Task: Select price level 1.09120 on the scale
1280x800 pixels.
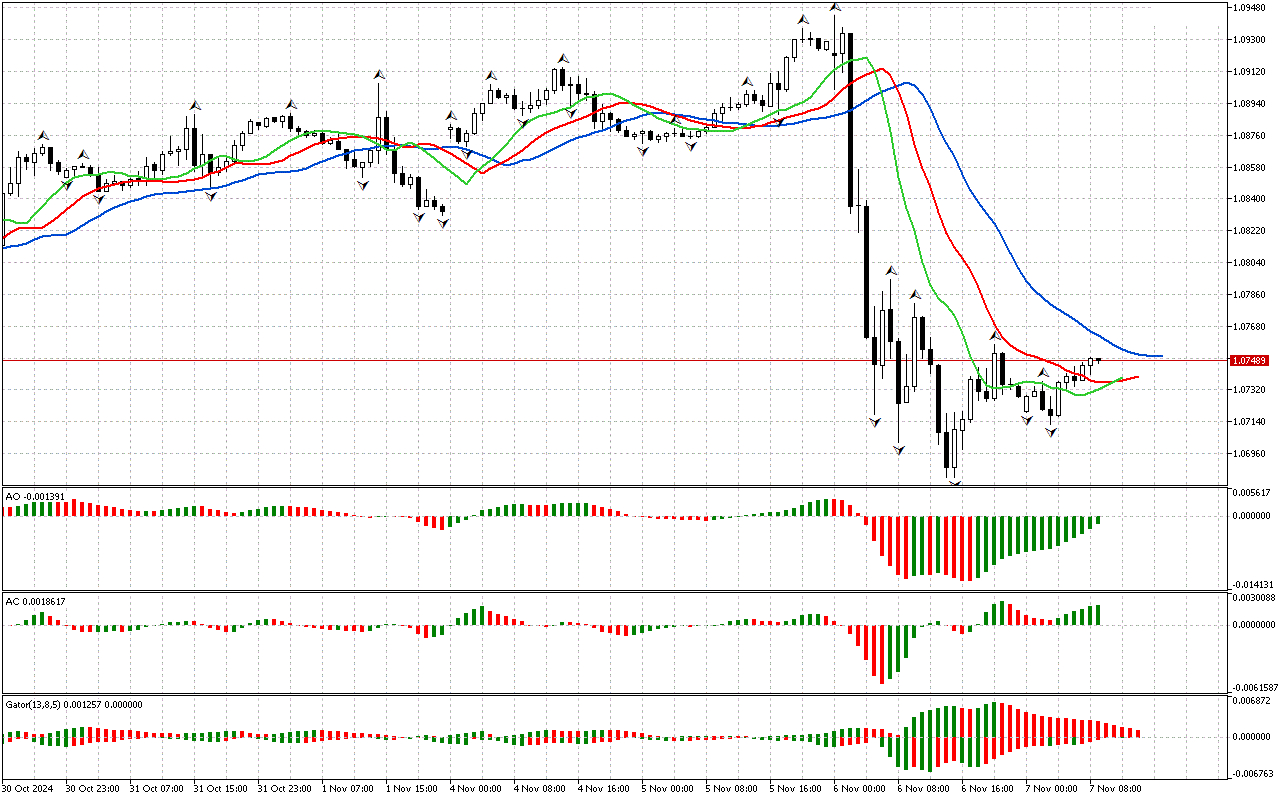Action: [x=1251, y=72]
